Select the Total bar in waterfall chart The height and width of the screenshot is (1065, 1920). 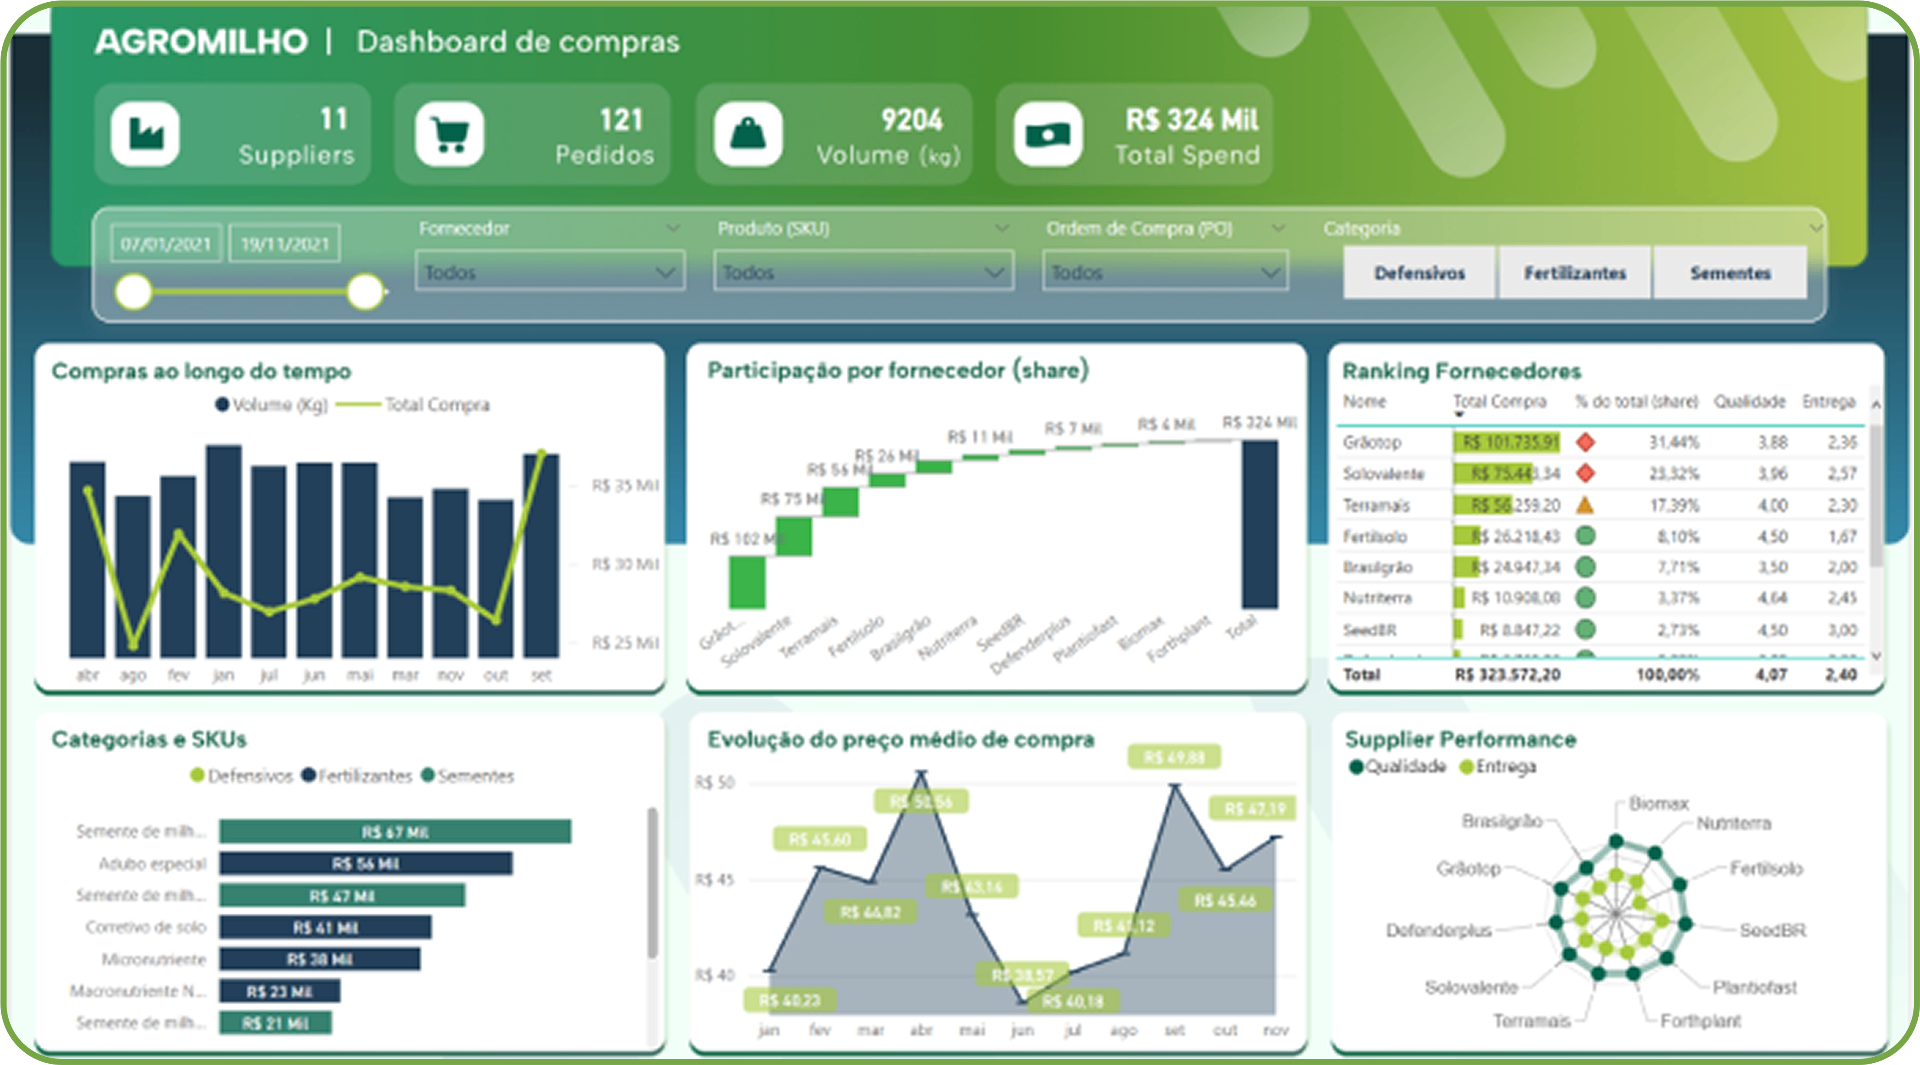pyautogui.click(x=1259, y=524)
